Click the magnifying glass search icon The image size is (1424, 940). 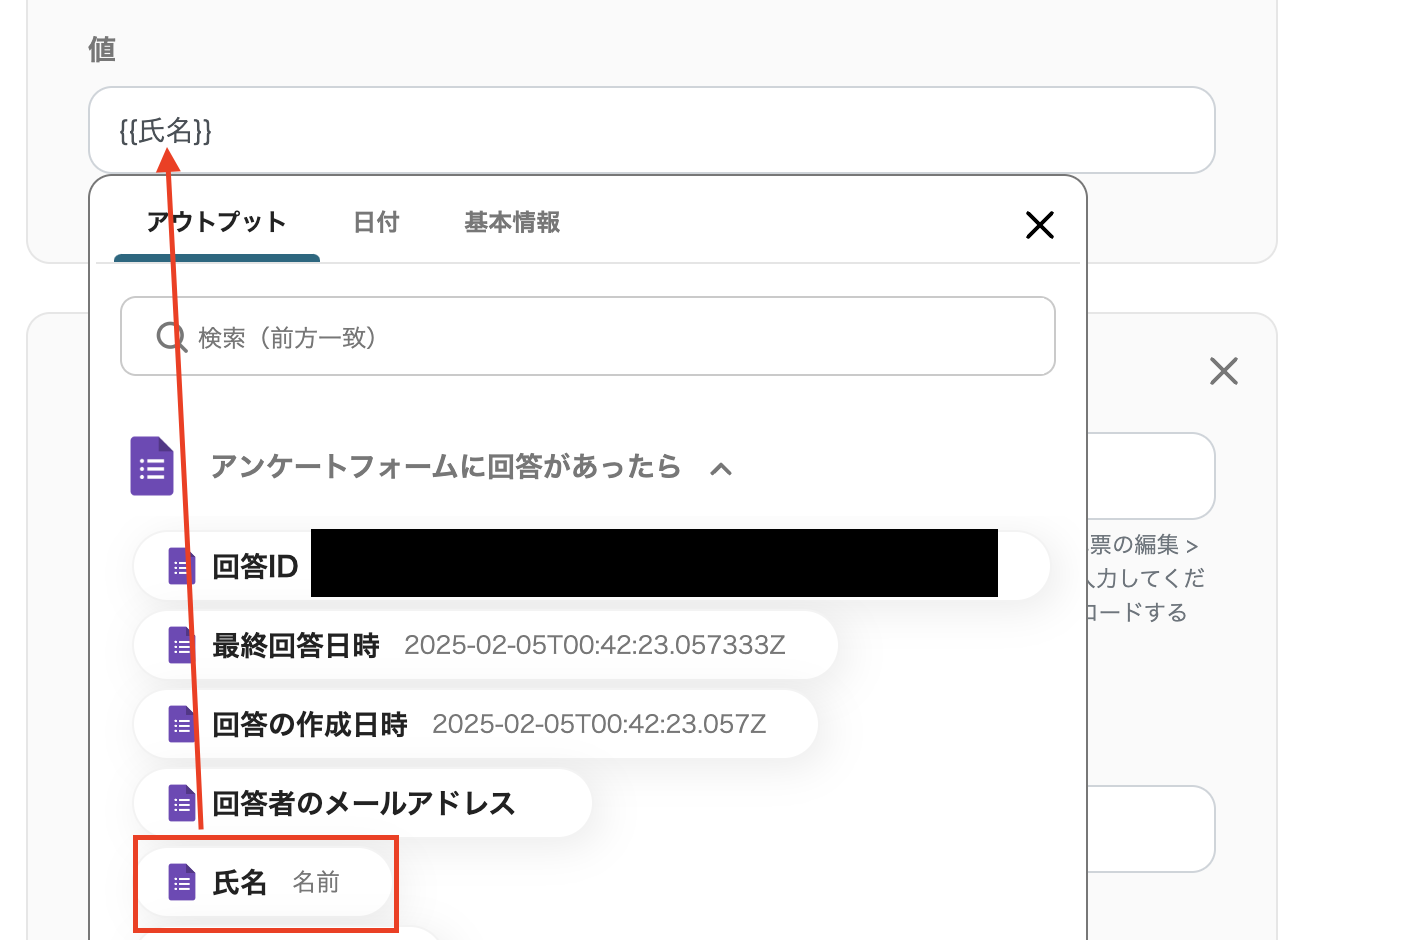click(x=170, y=337)
